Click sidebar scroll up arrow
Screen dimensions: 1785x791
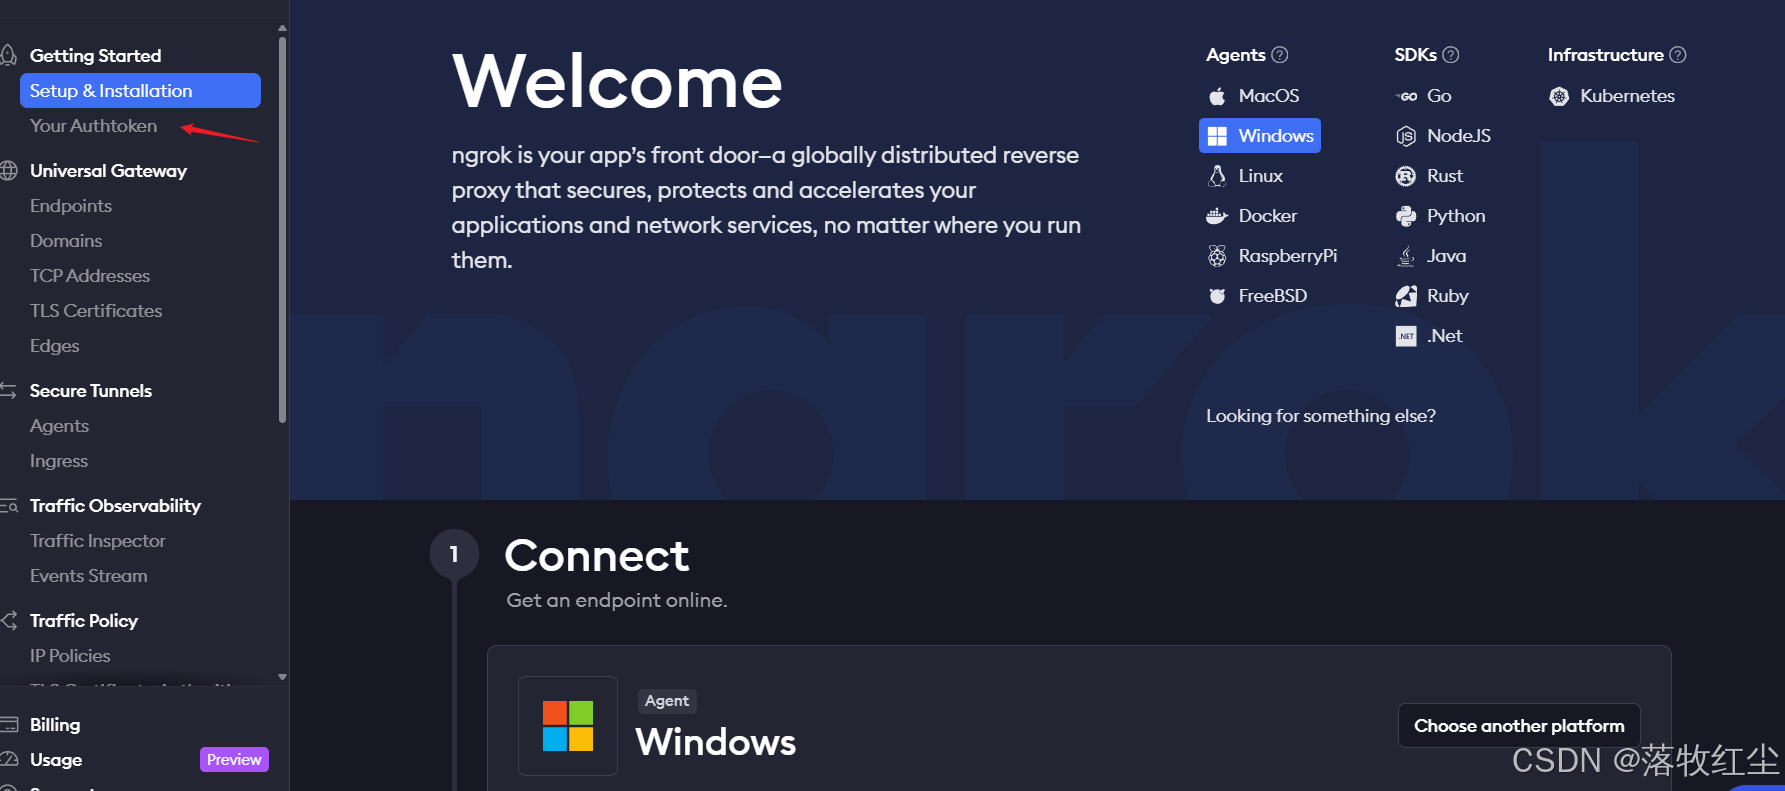pos(282,28)
